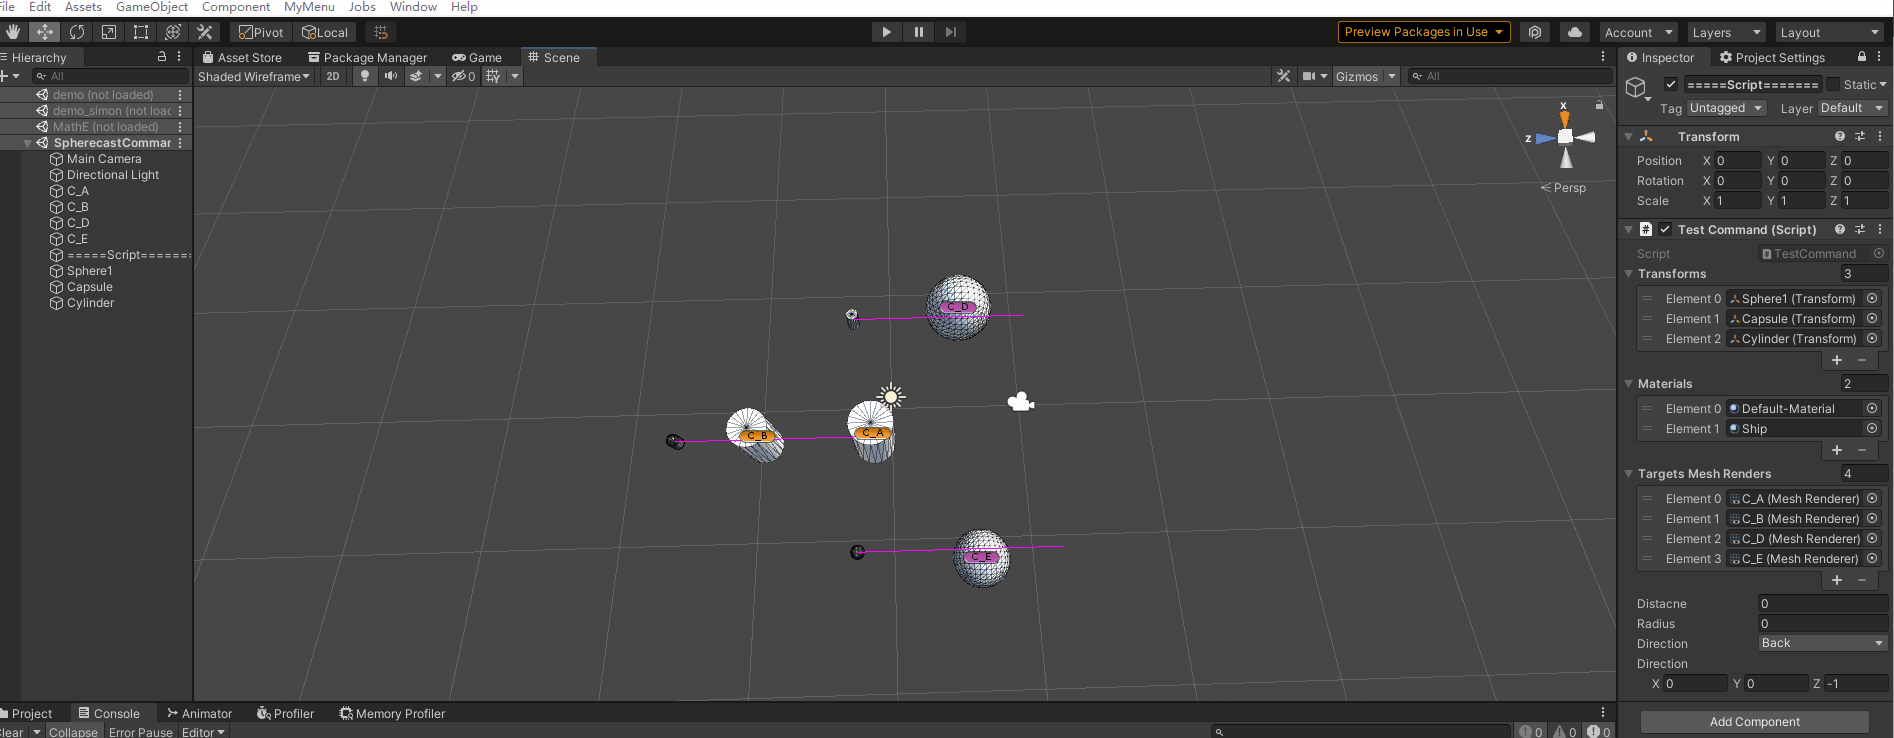Screen dimensions: 1894x738
Task: Open the MyMenu menu
Action: [309, 7]
